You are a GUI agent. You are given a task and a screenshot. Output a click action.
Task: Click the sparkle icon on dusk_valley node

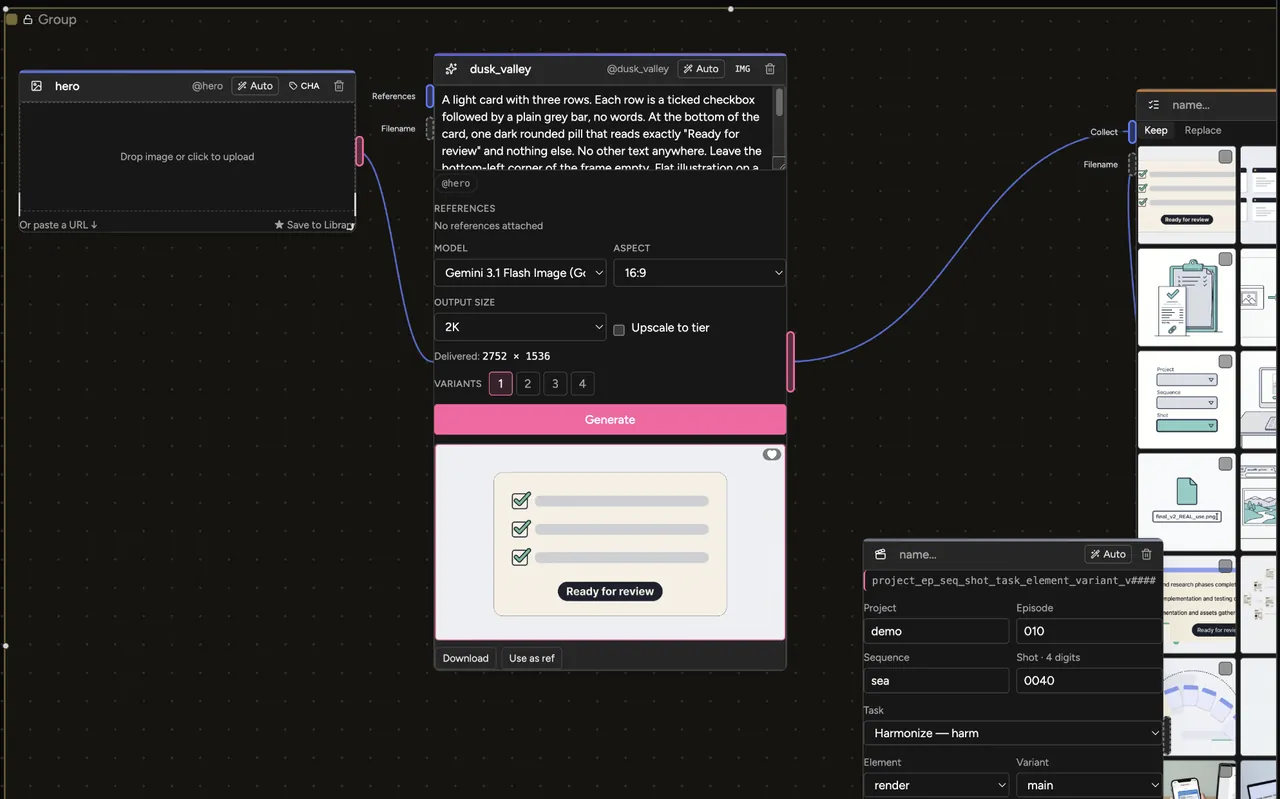click(x=451, y=69)
